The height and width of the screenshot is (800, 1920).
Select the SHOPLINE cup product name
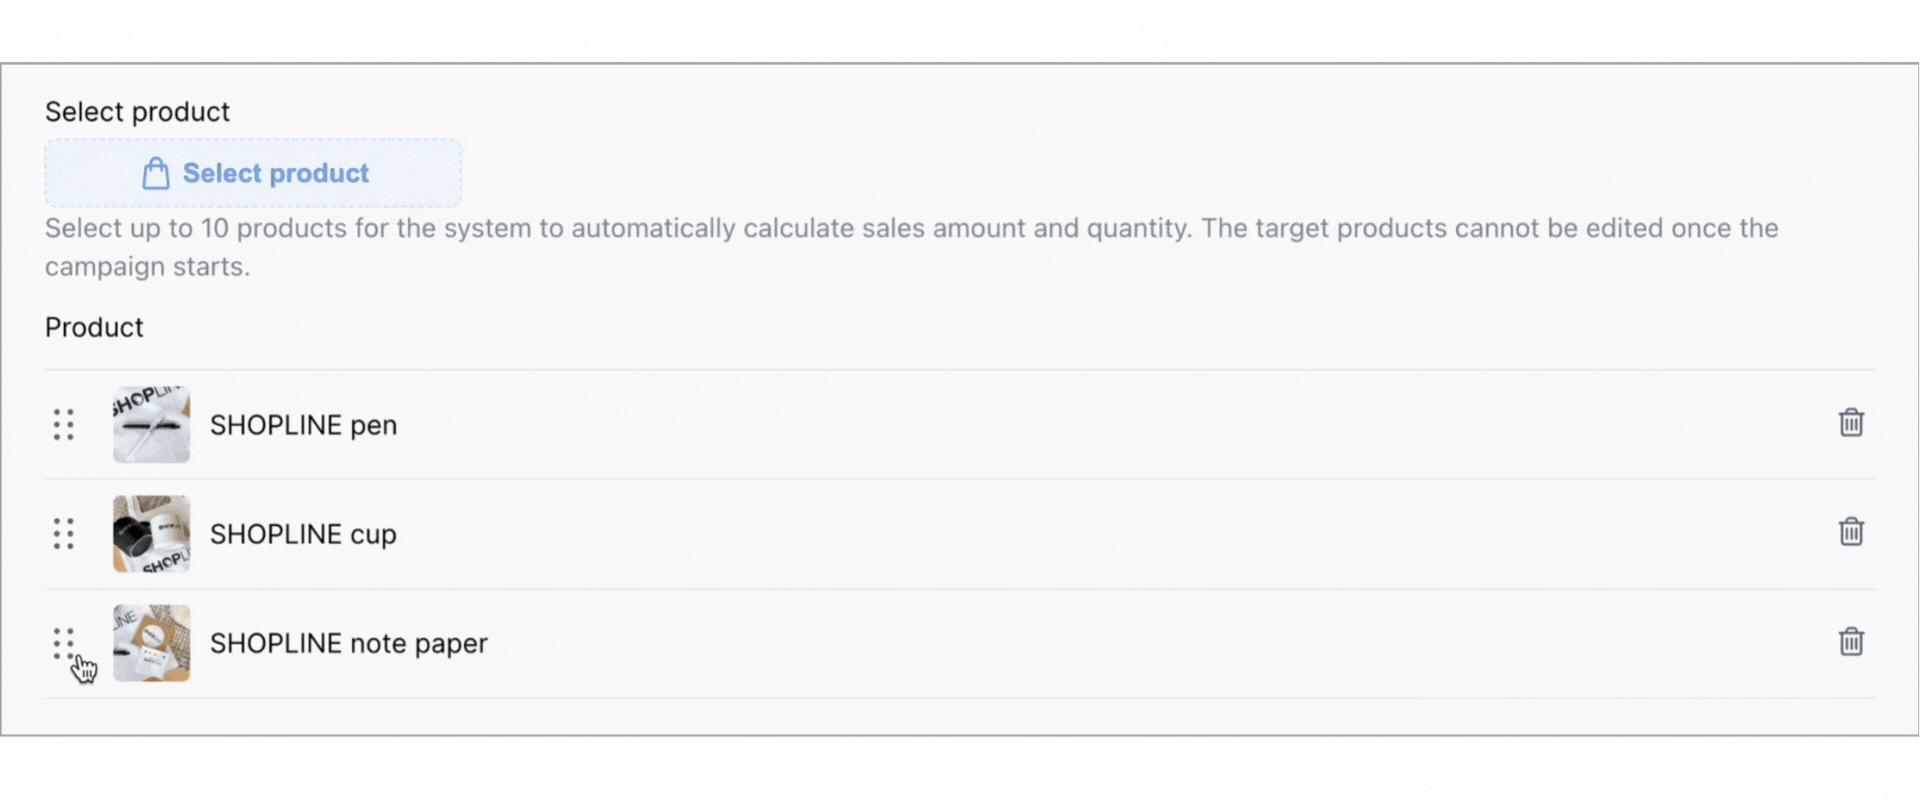click(303, 534)
